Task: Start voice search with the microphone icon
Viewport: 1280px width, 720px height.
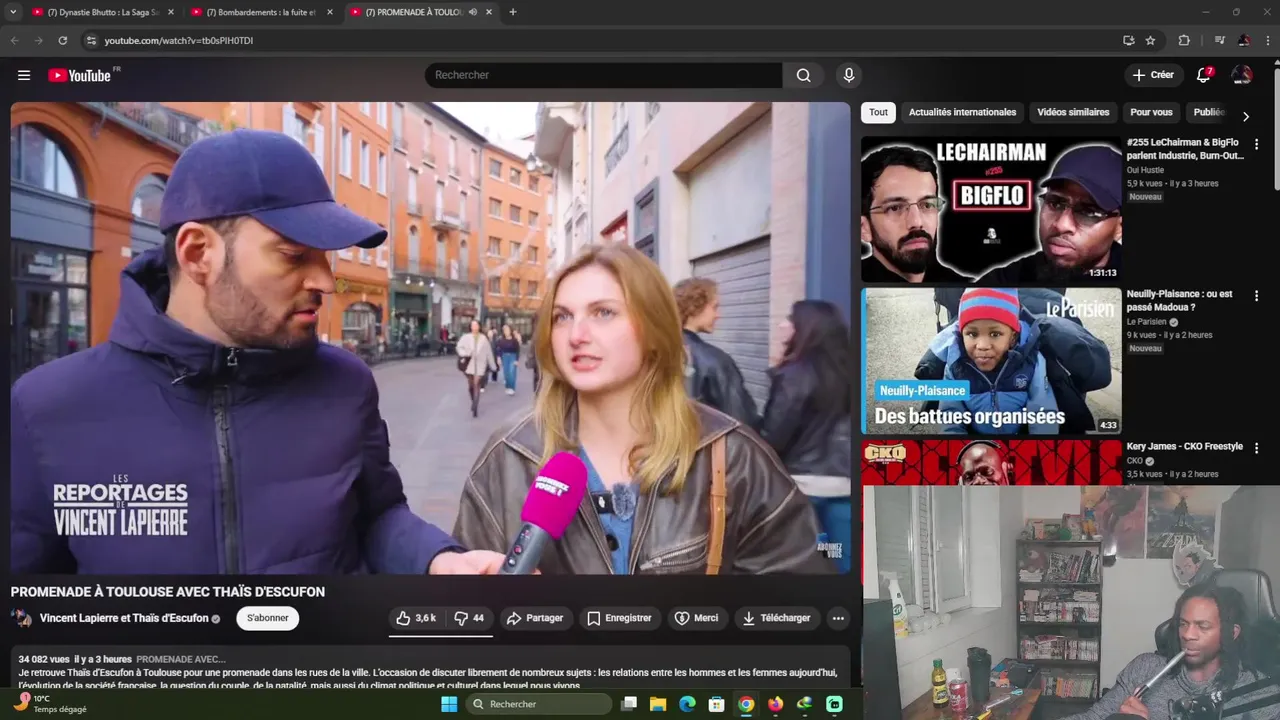Action: pyautogui.click(x=849, y=75)
